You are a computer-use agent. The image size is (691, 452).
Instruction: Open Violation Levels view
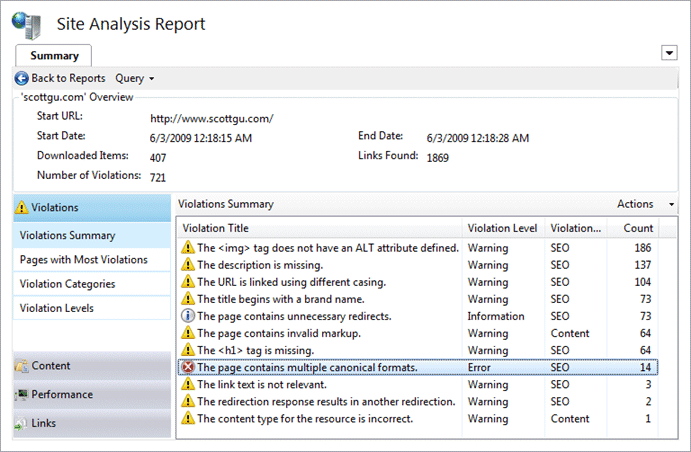click(x=92, y=308)
